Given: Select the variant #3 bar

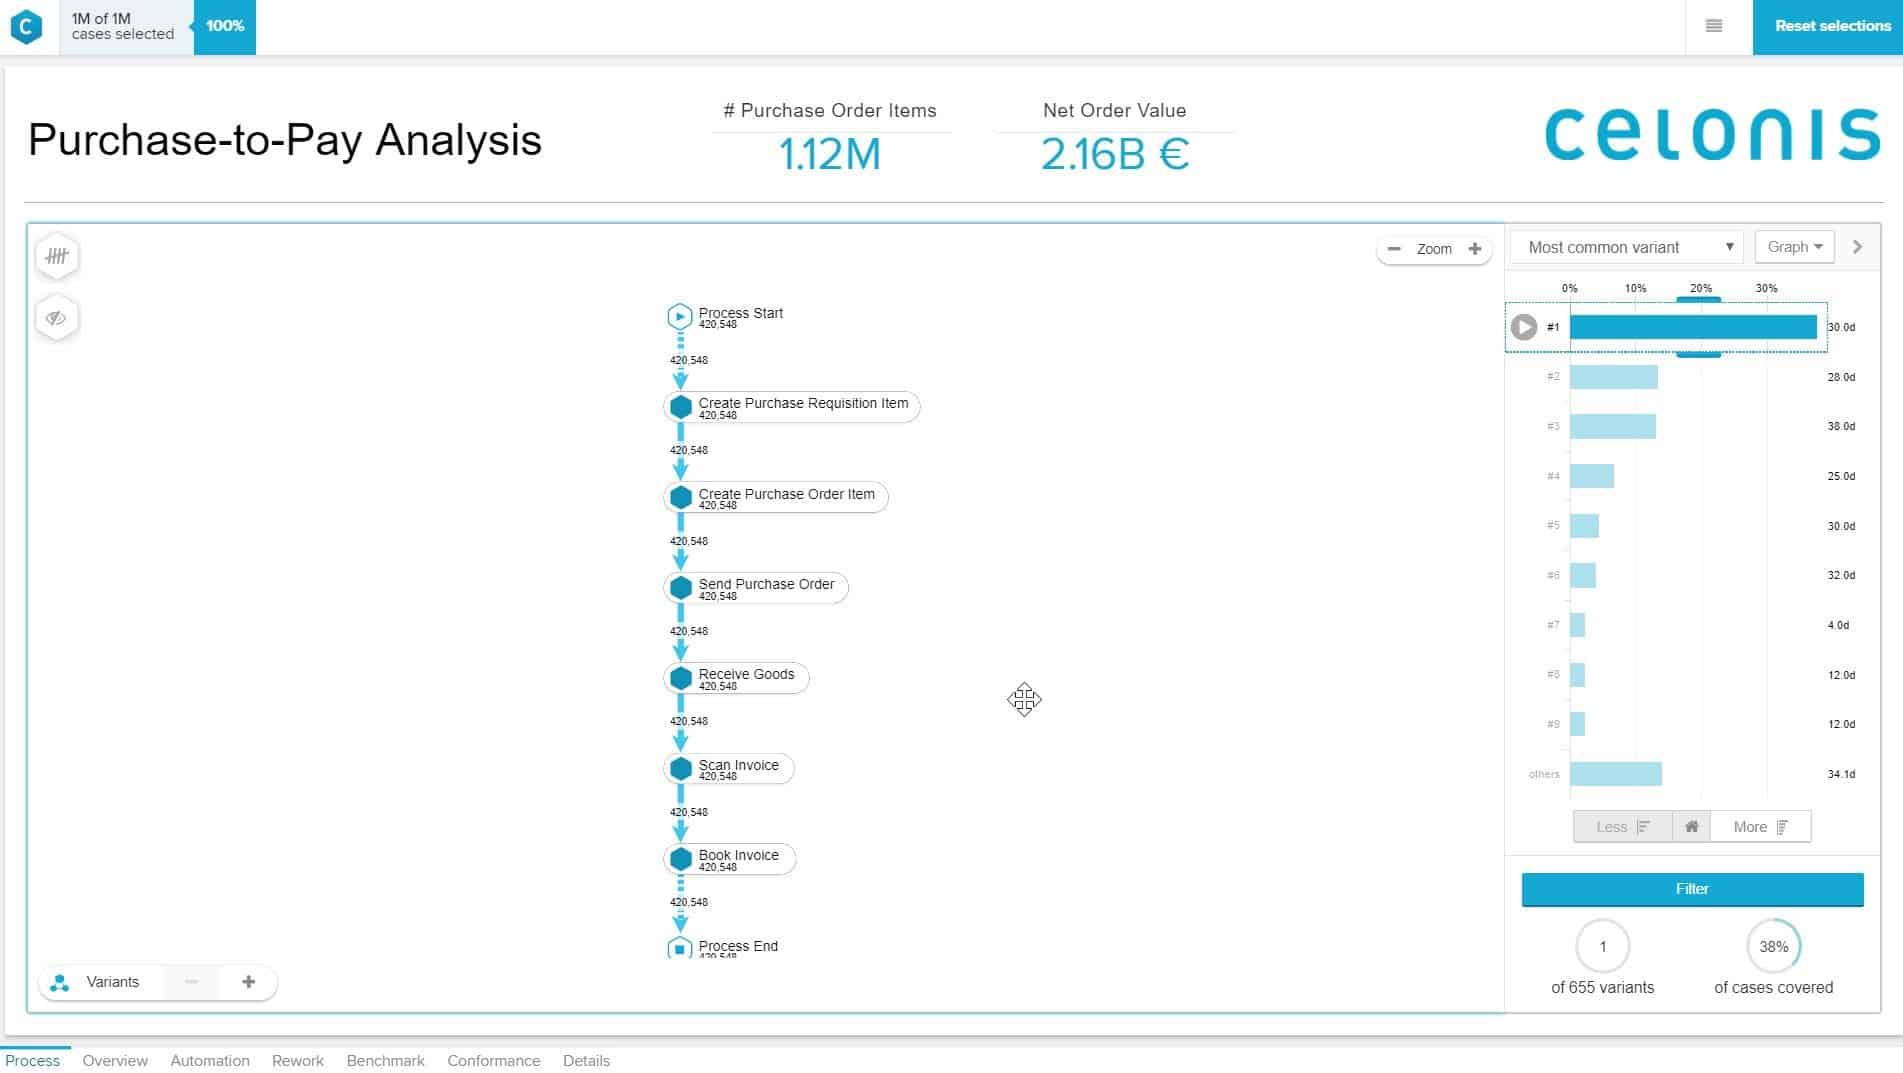Looking at the screenshot, I should tap(1613, 426).
